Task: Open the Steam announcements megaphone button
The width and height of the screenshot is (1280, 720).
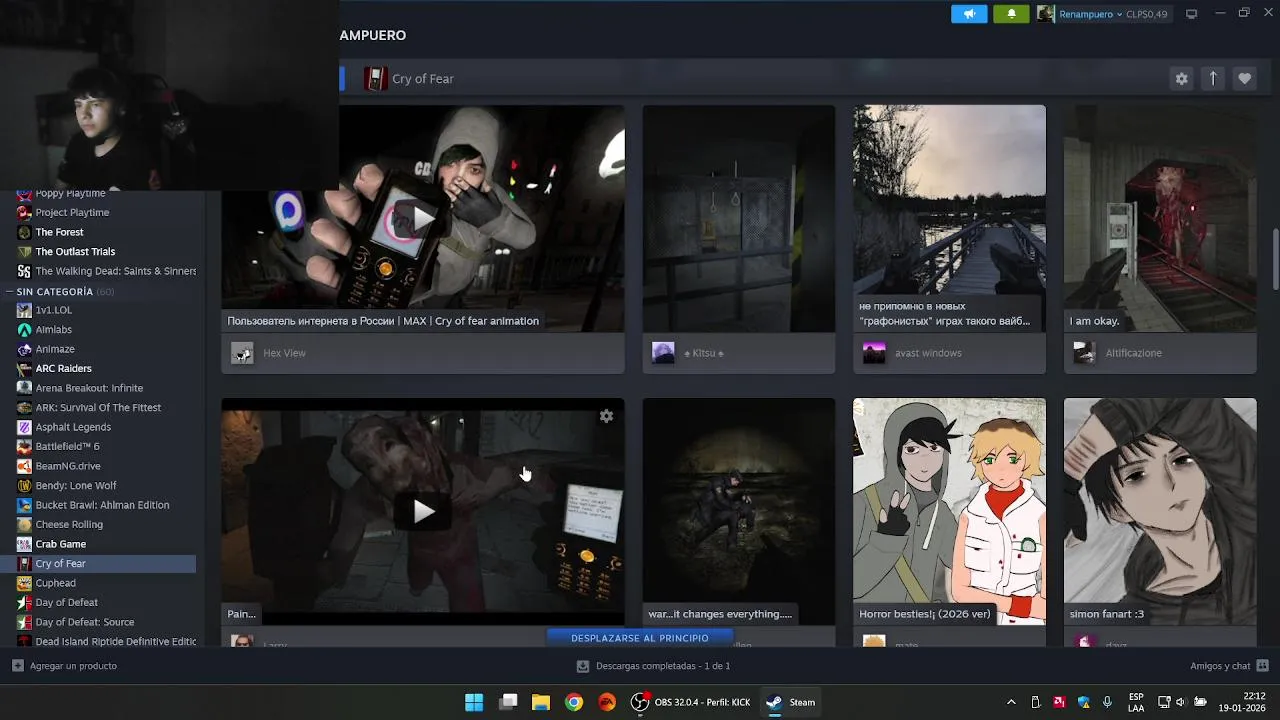Action: pos(969,14)
